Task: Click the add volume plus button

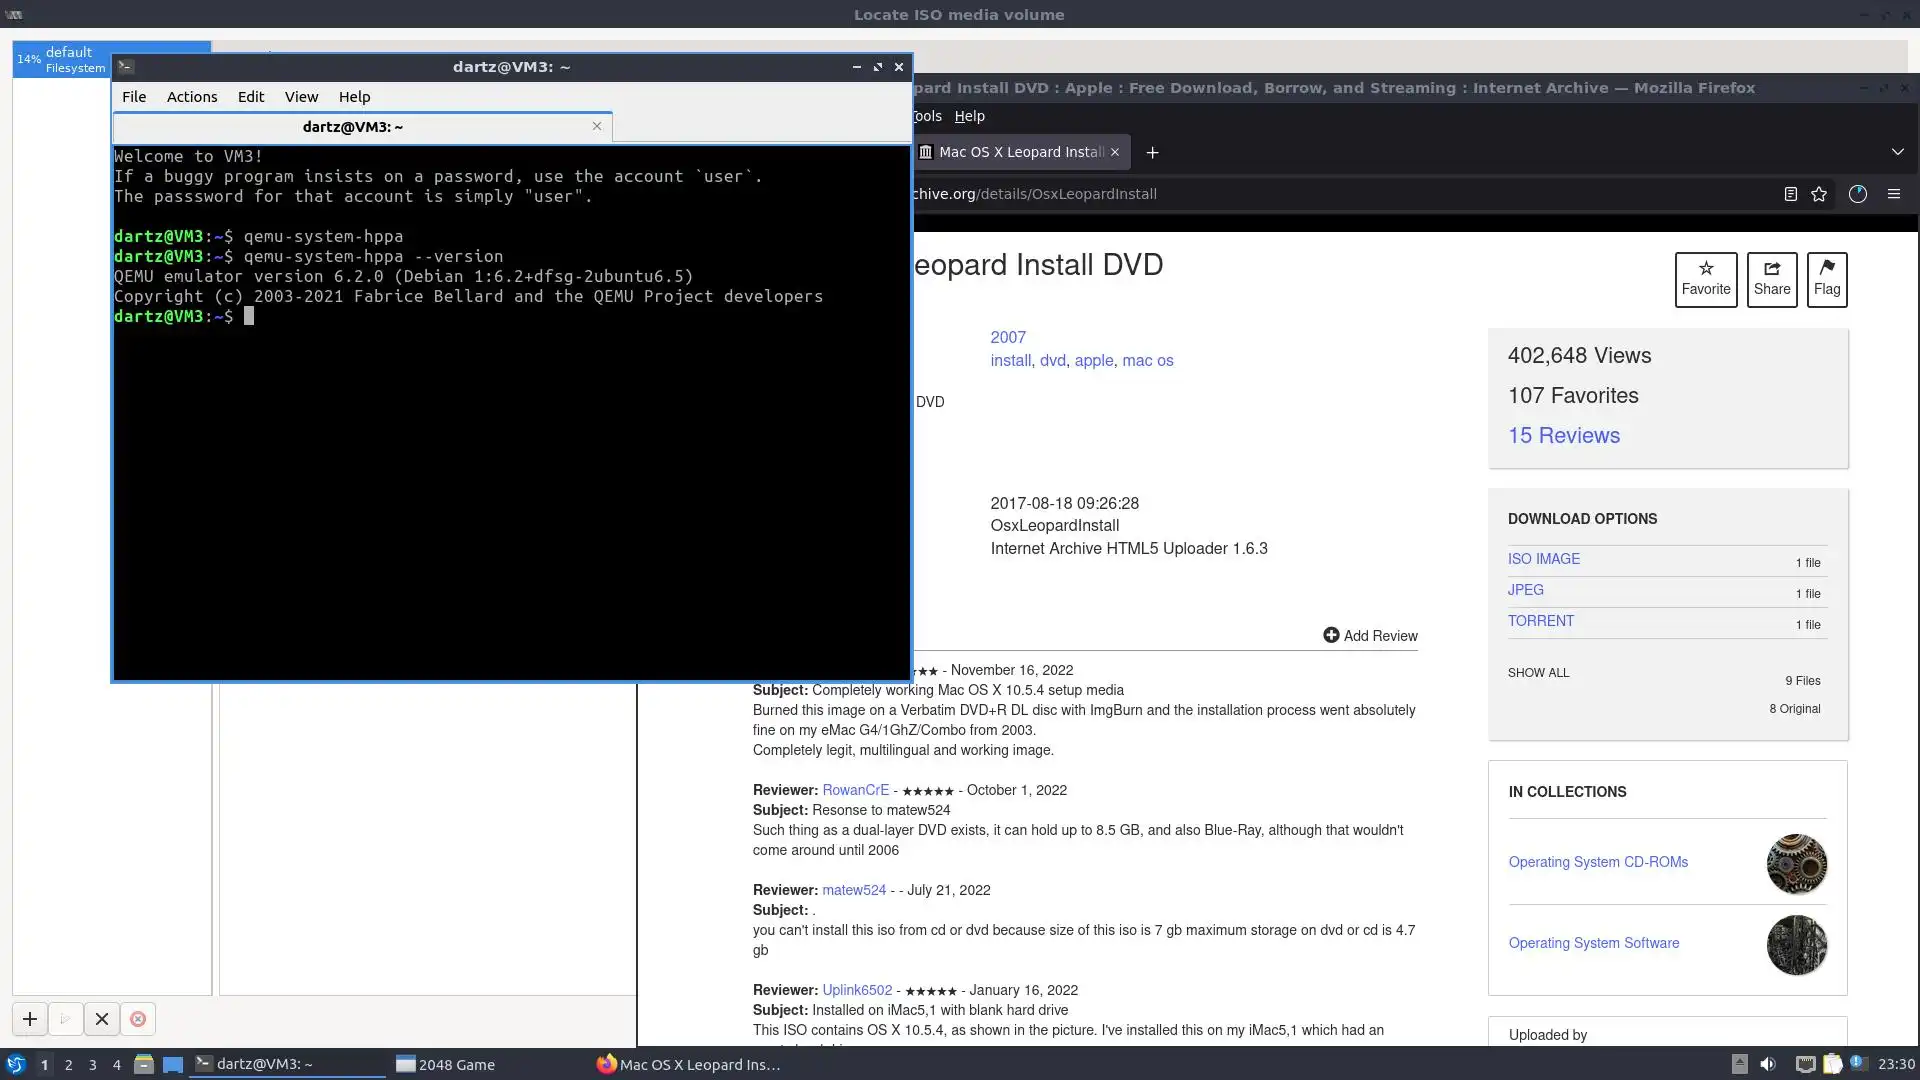Action: click(x=29, y=1019)
